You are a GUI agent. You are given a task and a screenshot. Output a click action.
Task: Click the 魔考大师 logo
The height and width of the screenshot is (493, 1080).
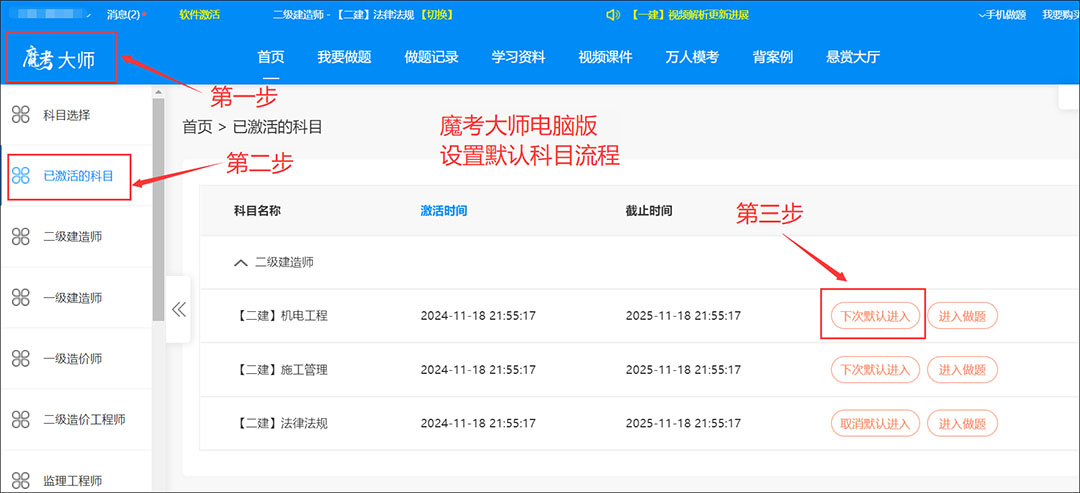58,59
